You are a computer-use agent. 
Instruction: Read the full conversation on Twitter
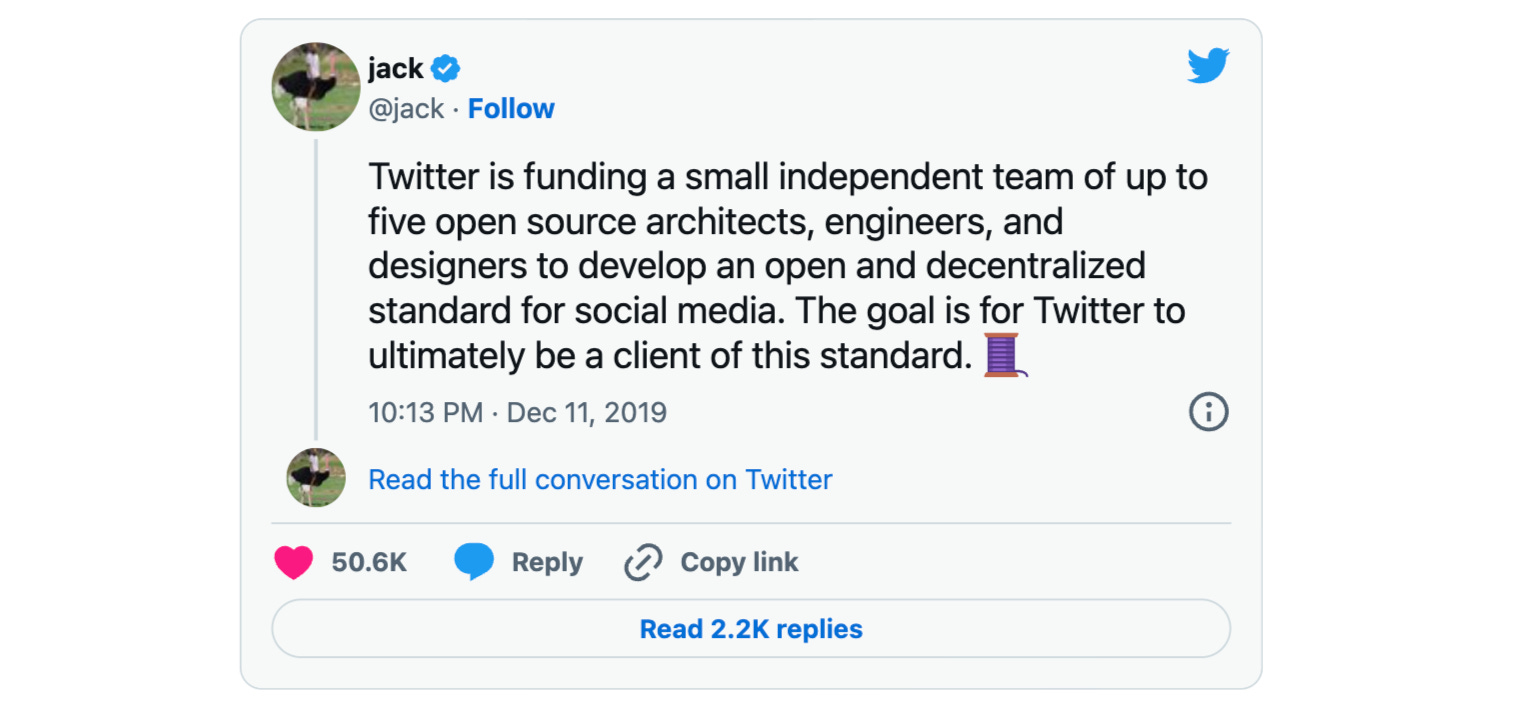click(x=600, y=480)
